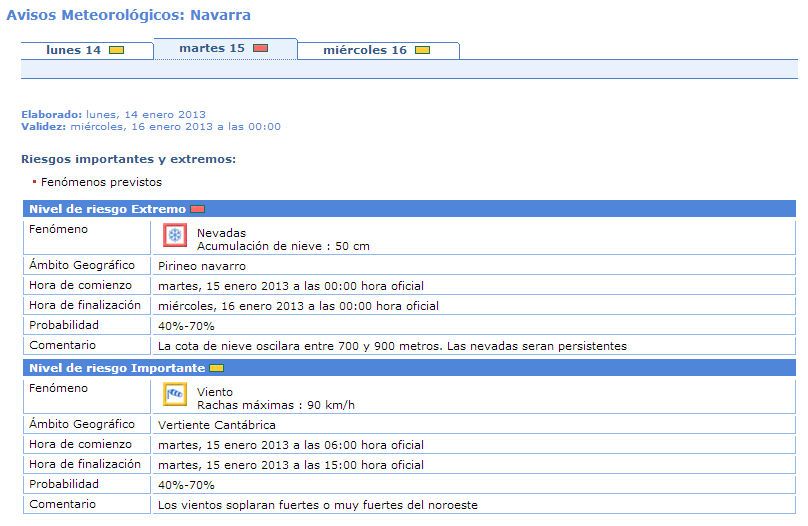Click the heading Avisos Meteorológicos: Navarra
The width and height of the screenshot is (808, 526).
128,15
